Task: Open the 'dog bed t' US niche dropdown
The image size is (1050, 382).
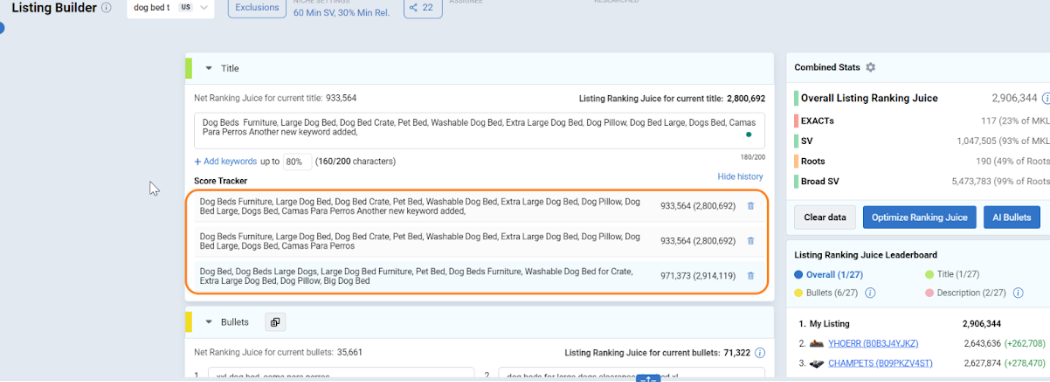Action: [170, 8]
